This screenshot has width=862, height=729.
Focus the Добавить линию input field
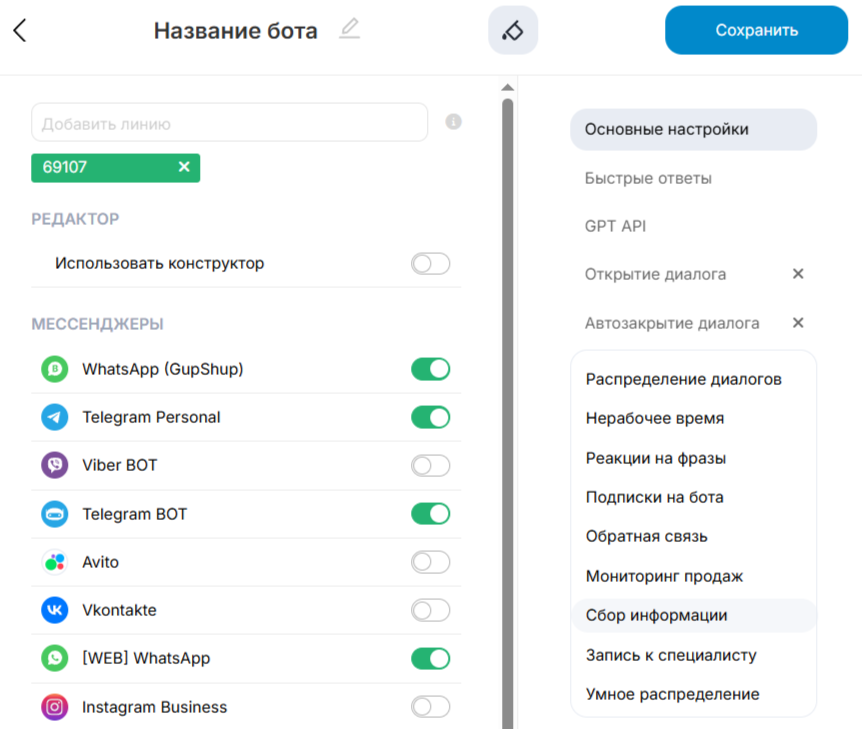(229, 123)
